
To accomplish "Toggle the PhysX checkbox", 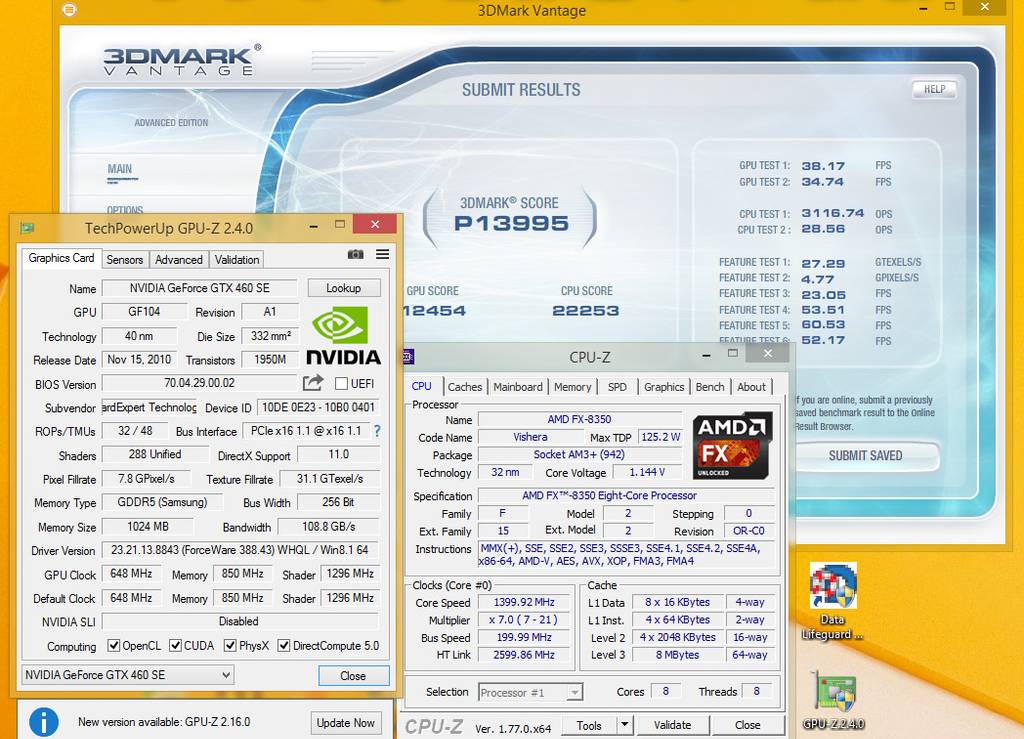I will [x=231, y=646].
